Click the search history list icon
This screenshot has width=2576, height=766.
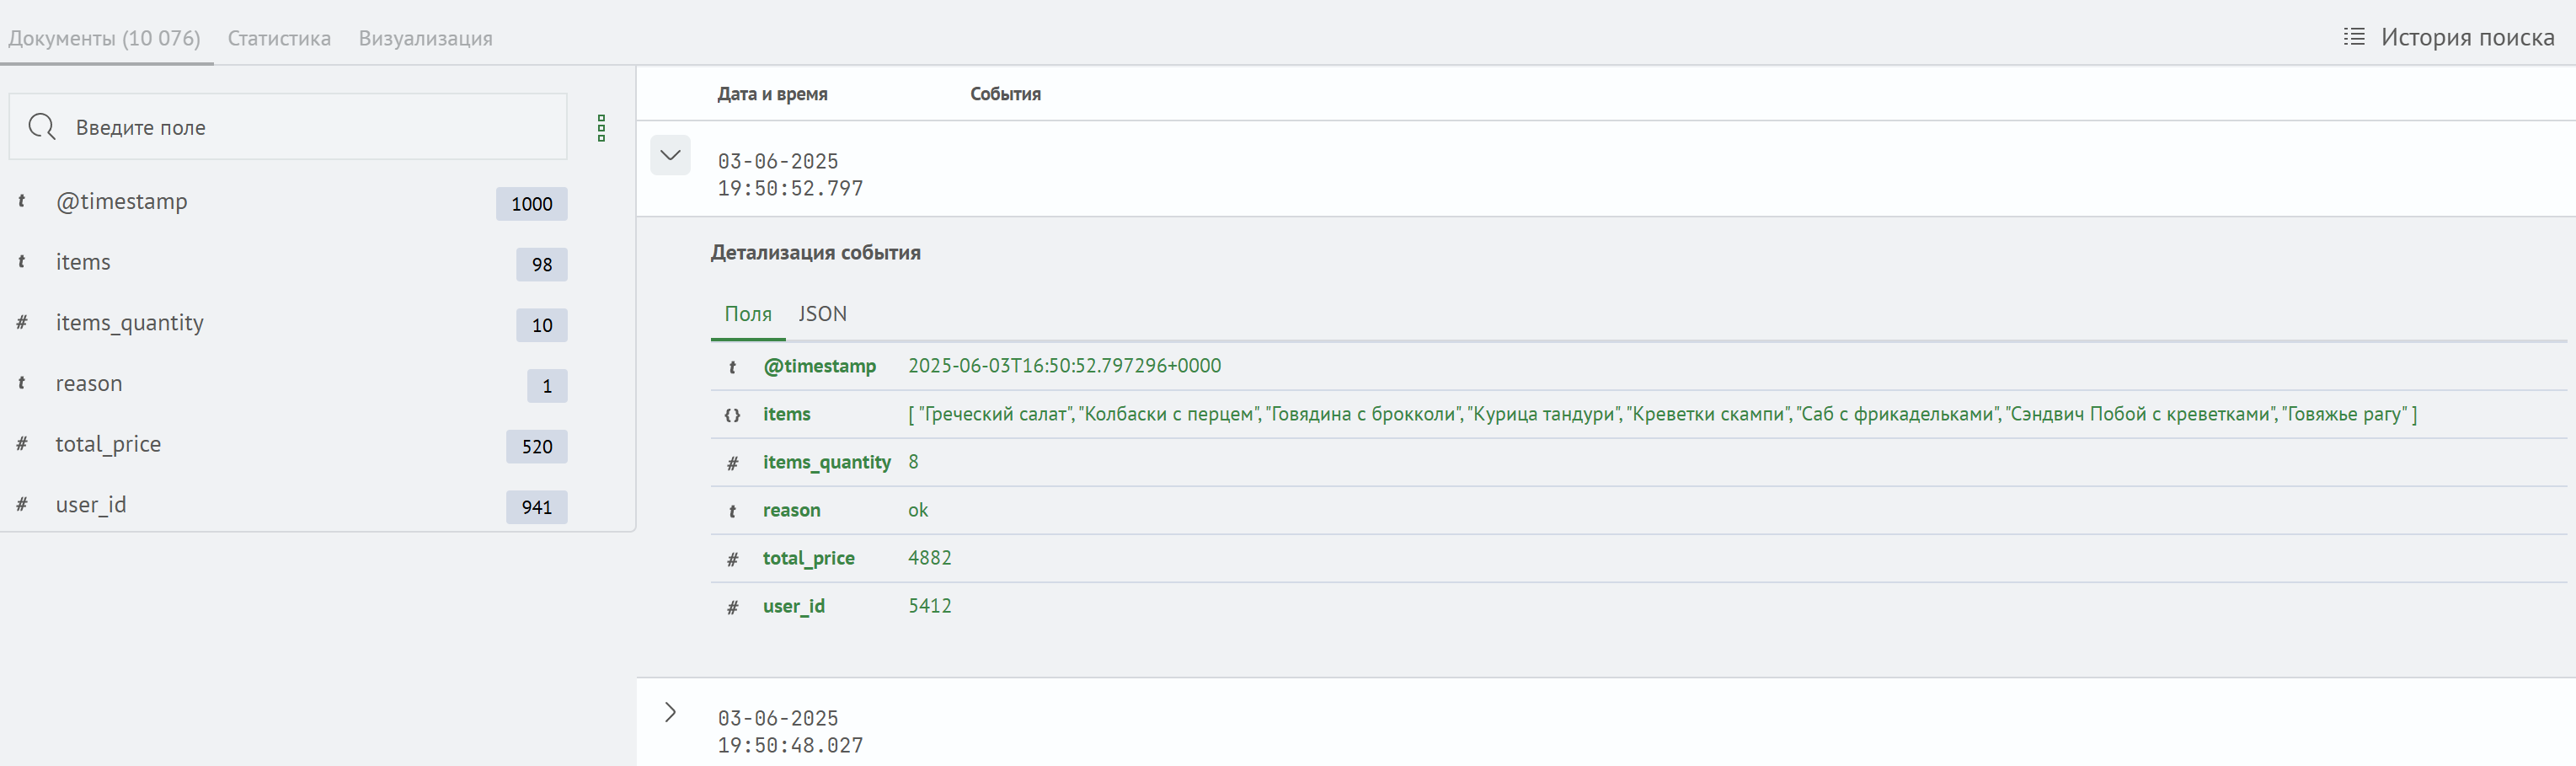[x=2354, y=37]
